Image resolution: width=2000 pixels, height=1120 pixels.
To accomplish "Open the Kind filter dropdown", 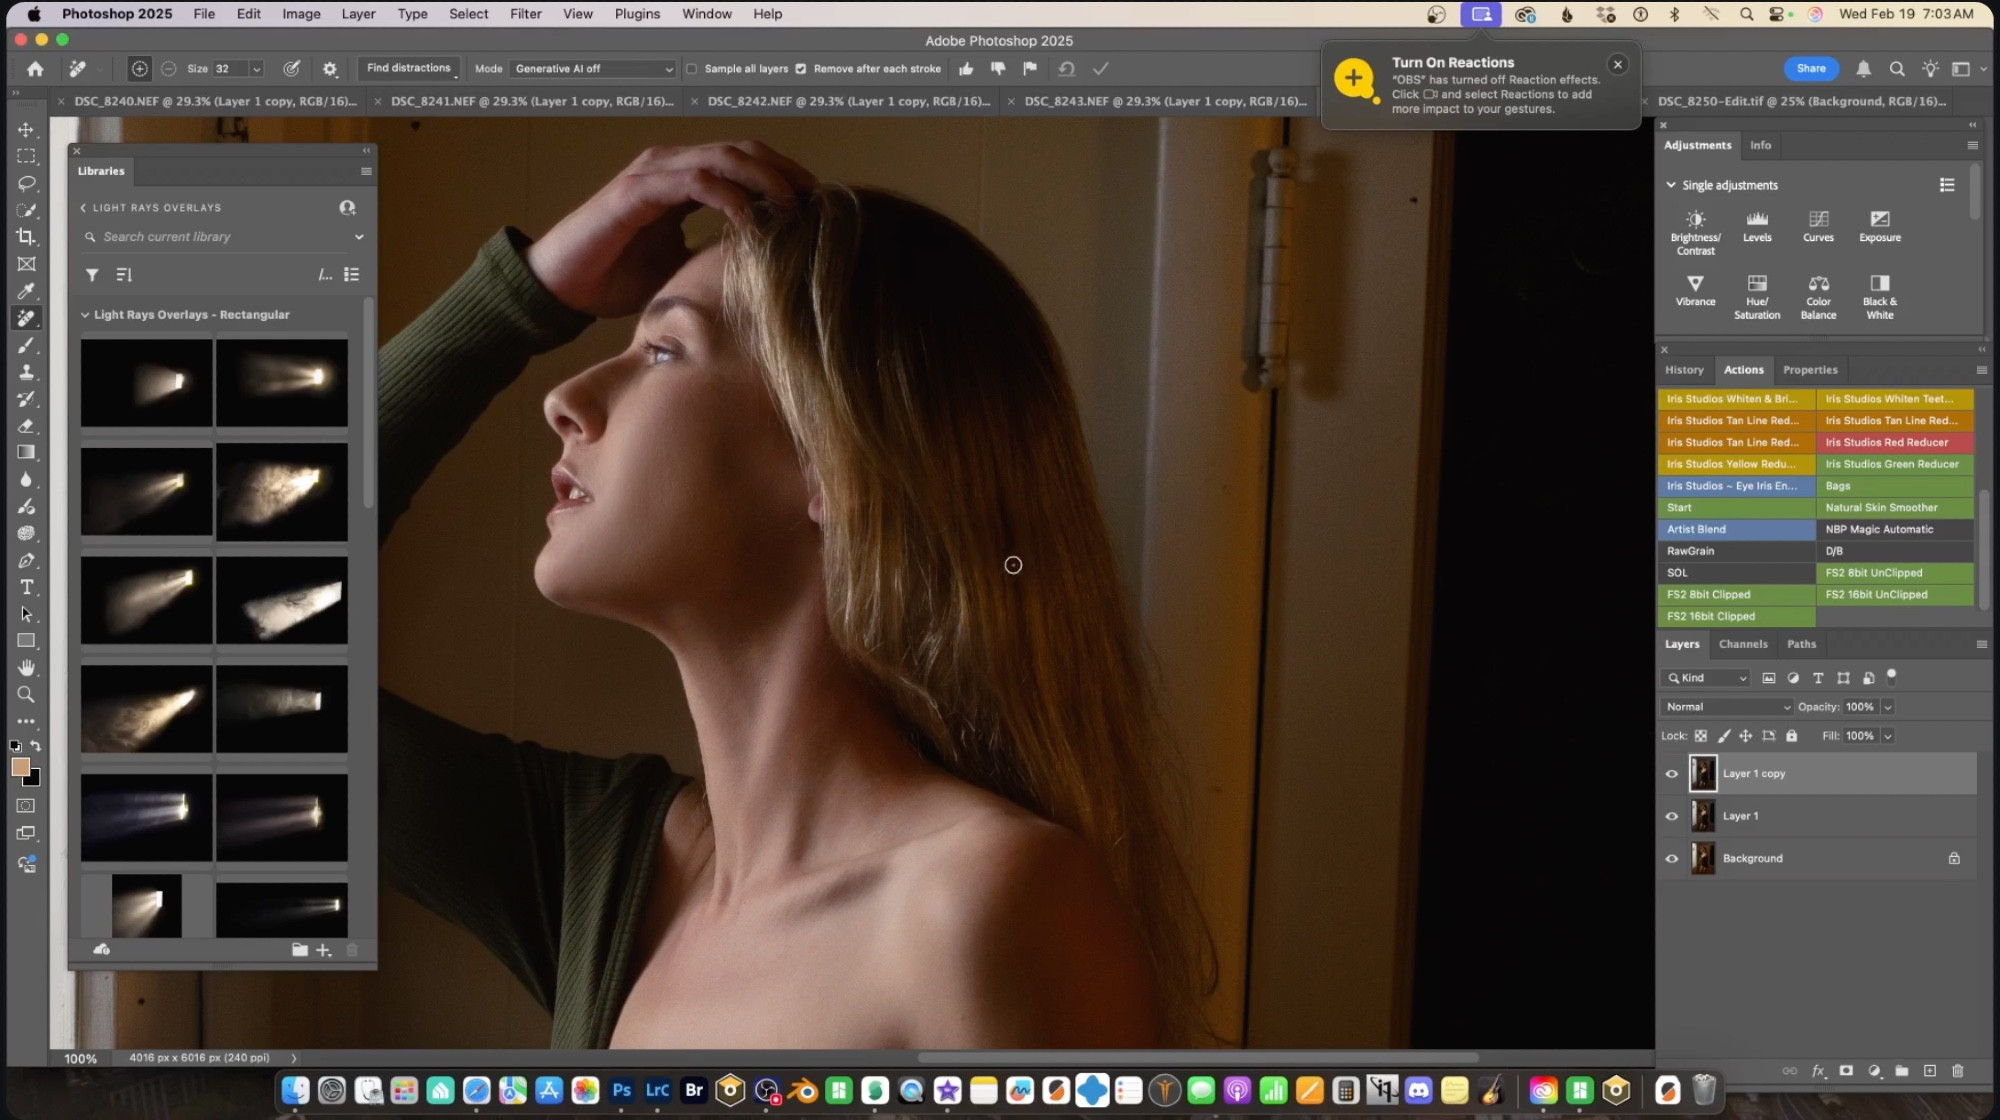I will pos(1706,678).
